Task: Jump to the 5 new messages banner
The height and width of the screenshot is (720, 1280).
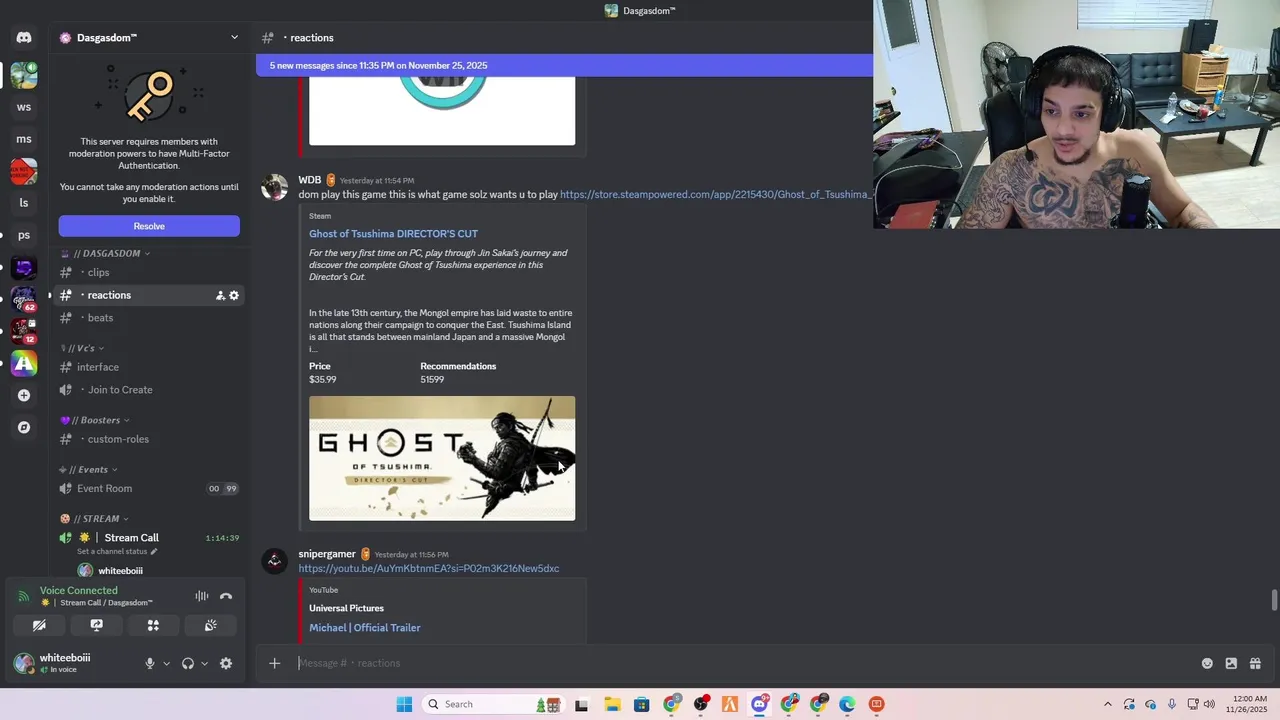Action: click(564, 65)
